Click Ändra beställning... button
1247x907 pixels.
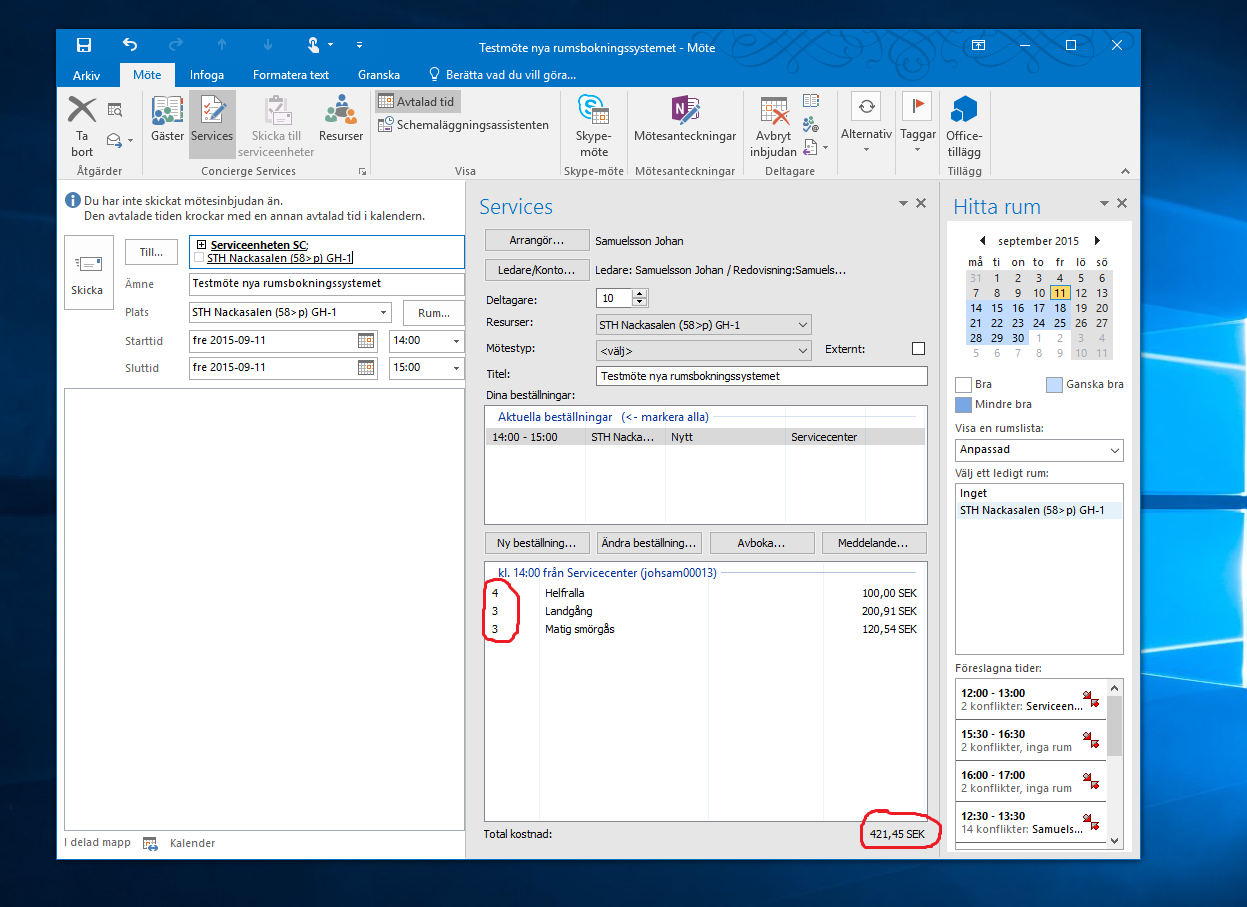(649, 543)
